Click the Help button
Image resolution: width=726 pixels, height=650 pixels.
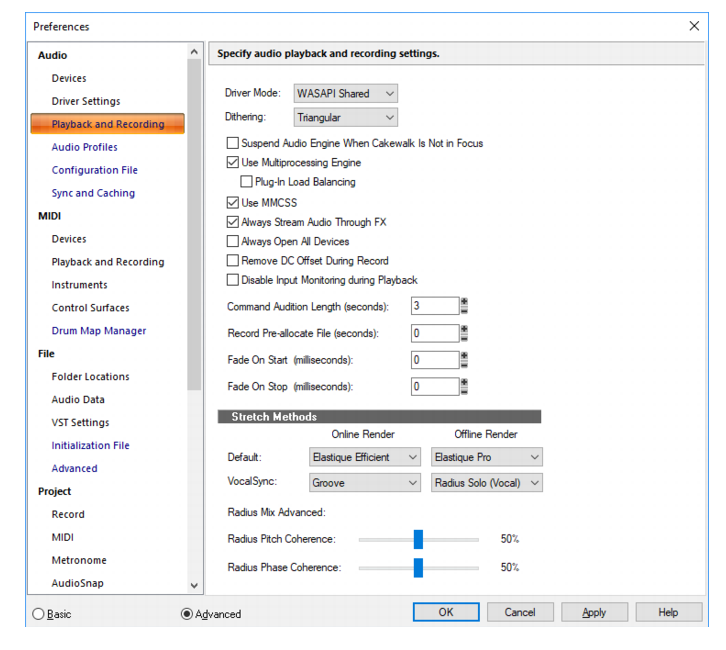(x=668, y=612)
